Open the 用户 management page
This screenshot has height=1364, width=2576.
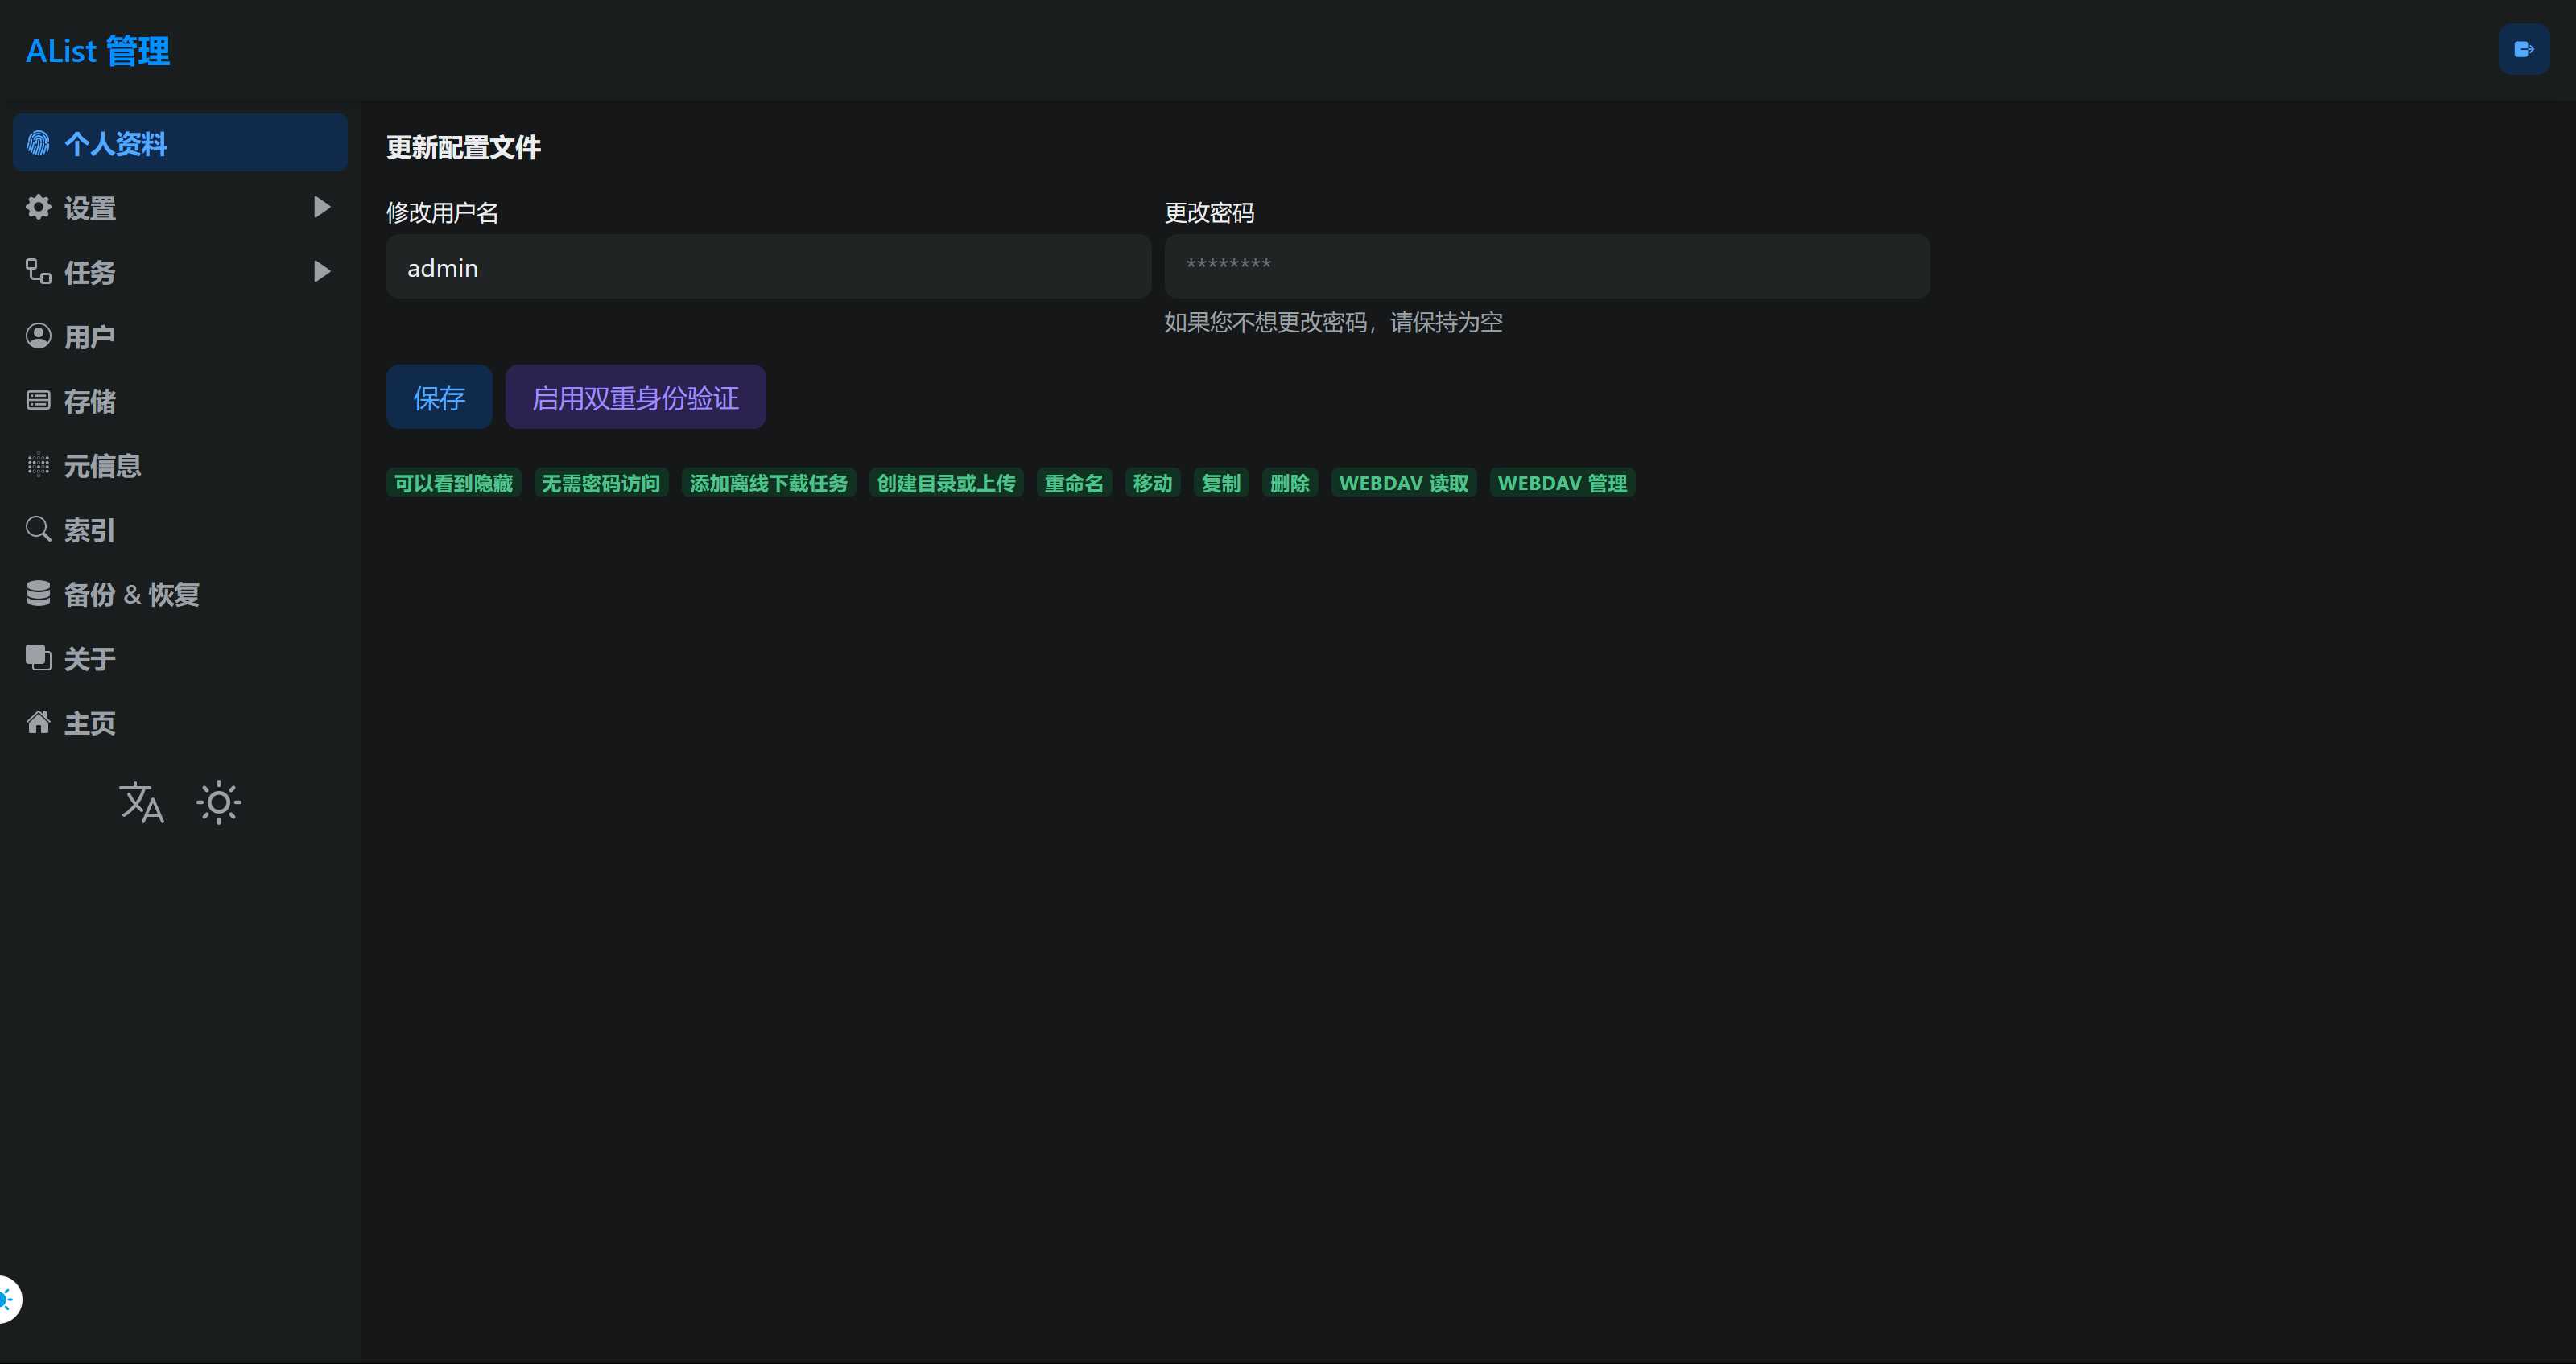(90, 337)
